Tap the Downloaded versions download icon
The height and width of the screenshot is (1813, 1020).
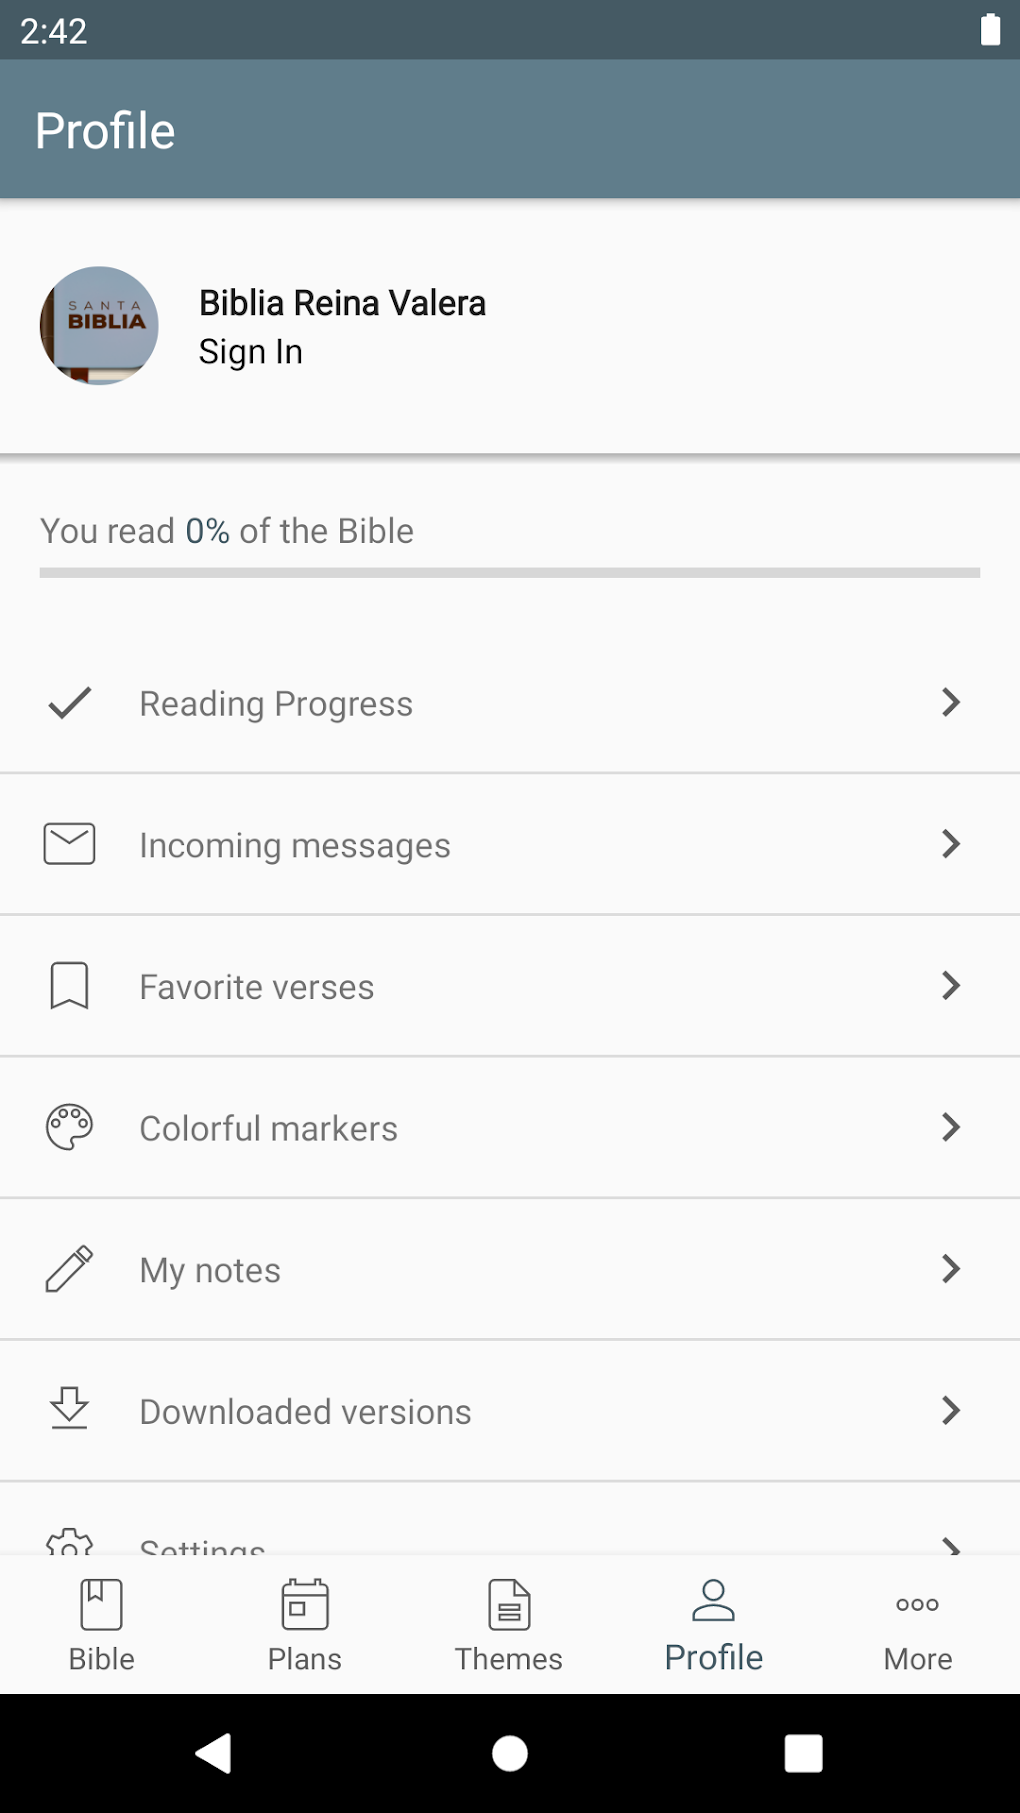[70, 1410]
